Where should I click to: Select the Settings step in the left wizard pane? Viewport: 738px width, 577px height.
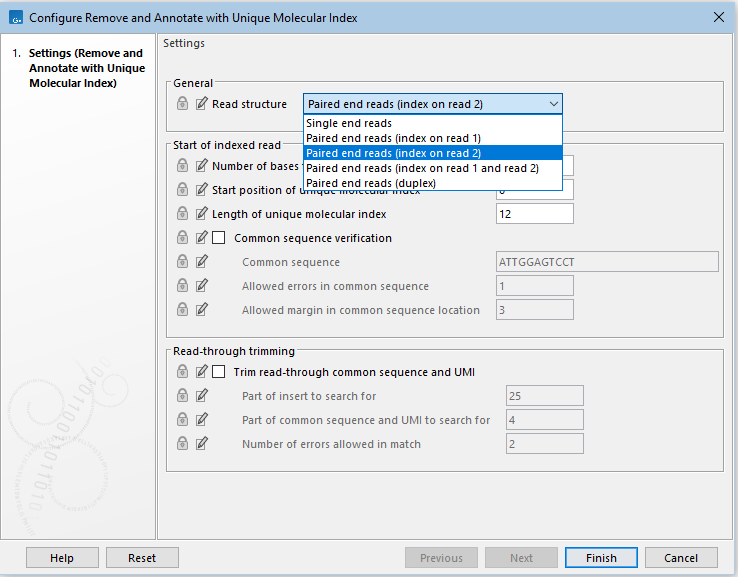[x=87, y=68]
